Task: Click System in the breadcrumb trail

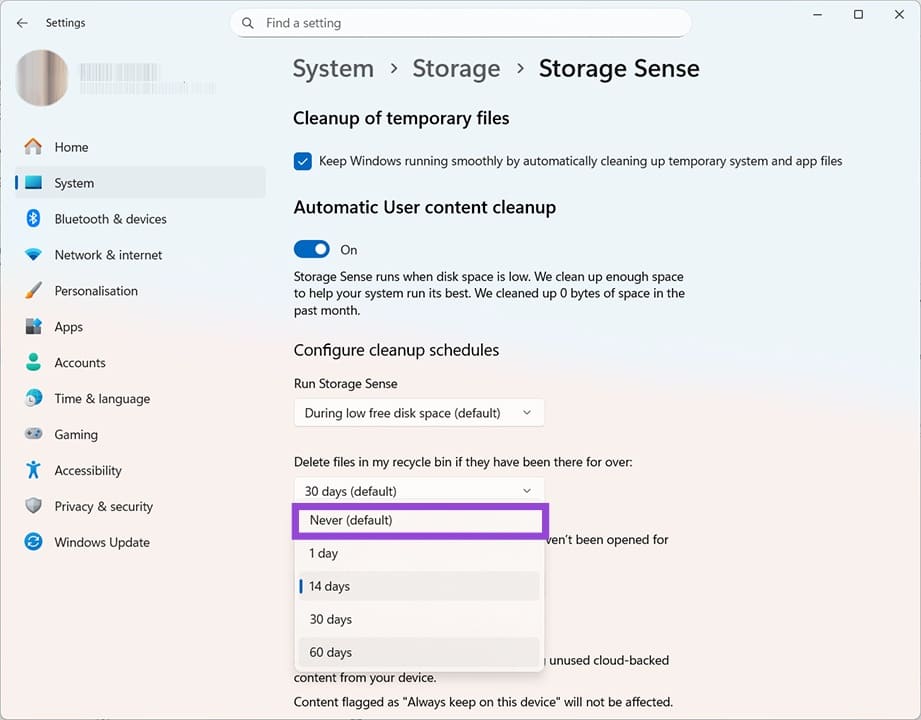Action: click(x=333, y=68)
